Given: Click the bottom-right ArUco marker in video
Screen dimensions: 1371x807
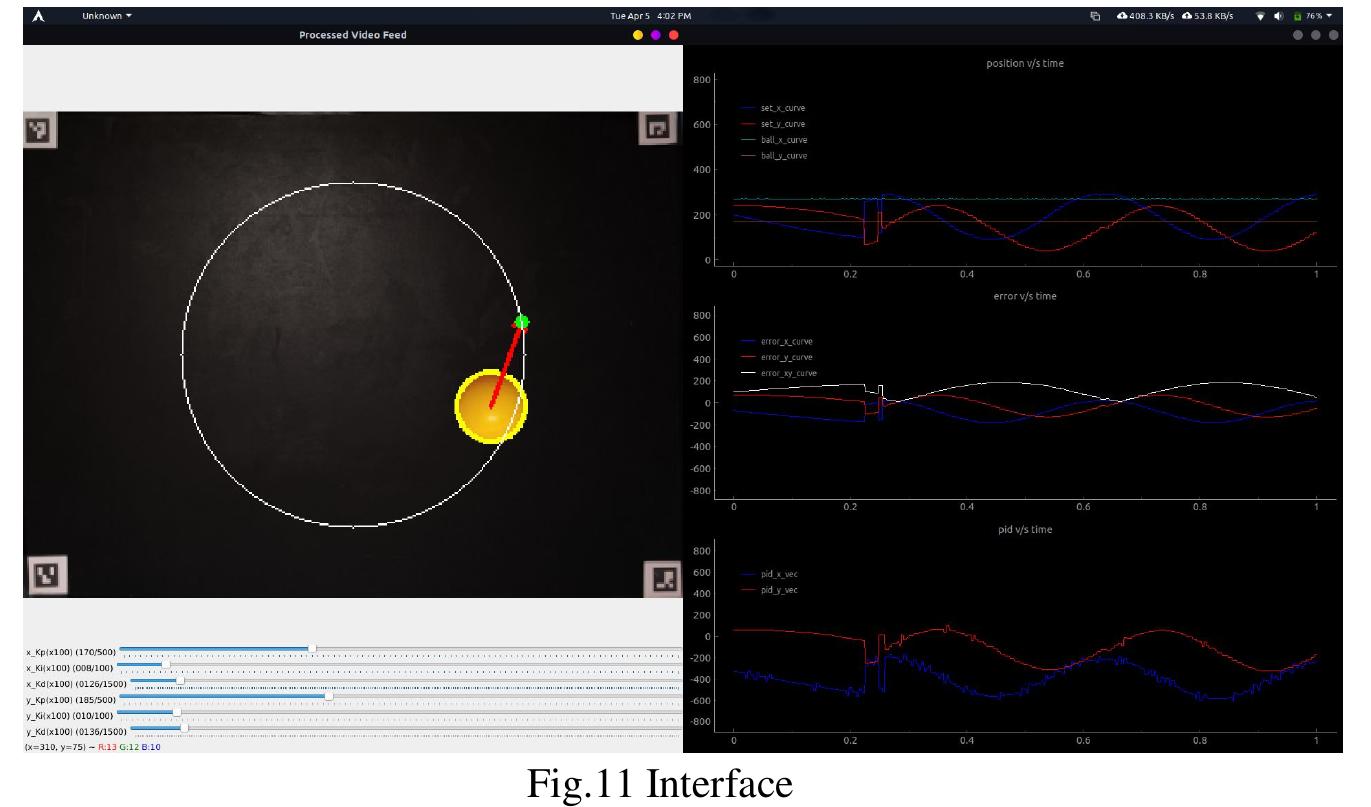Looking at the screenshot, I should [663, 577].
